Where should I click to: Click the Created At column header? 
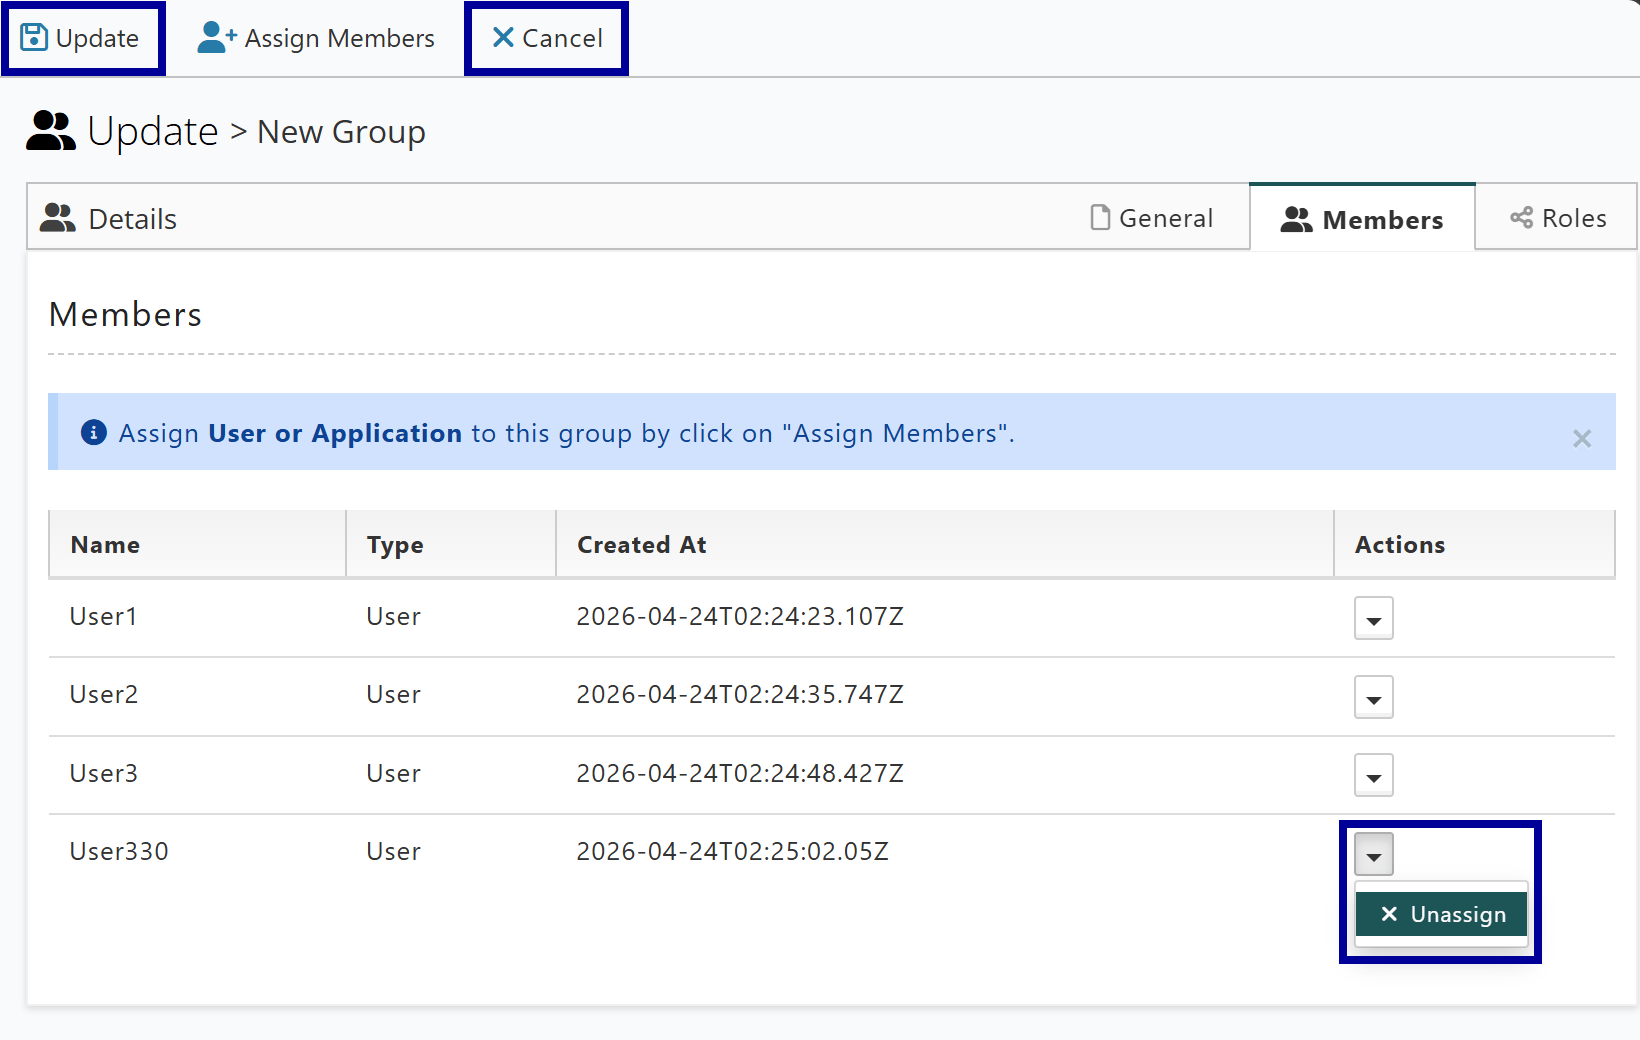pyautogui.click(x=945, y=545)
